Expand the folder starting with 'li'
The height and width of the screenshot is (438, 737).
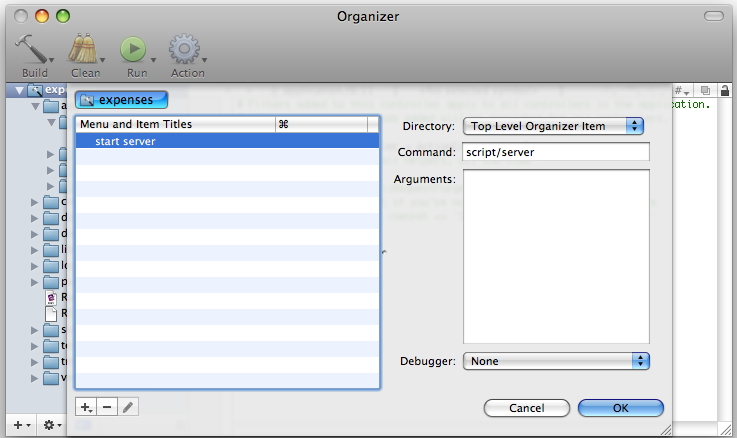coord(34,250)
